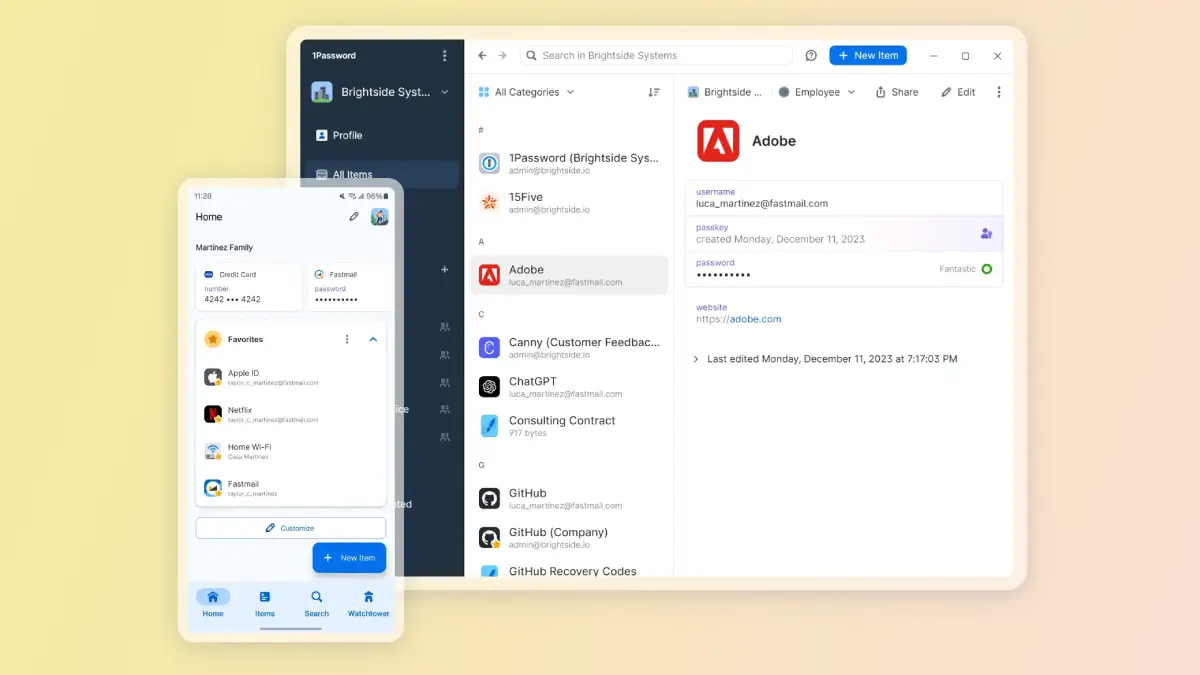Screen dimensions: 1200x675
Task: Open the Profile item in sidebar
Action: point(347,135)
